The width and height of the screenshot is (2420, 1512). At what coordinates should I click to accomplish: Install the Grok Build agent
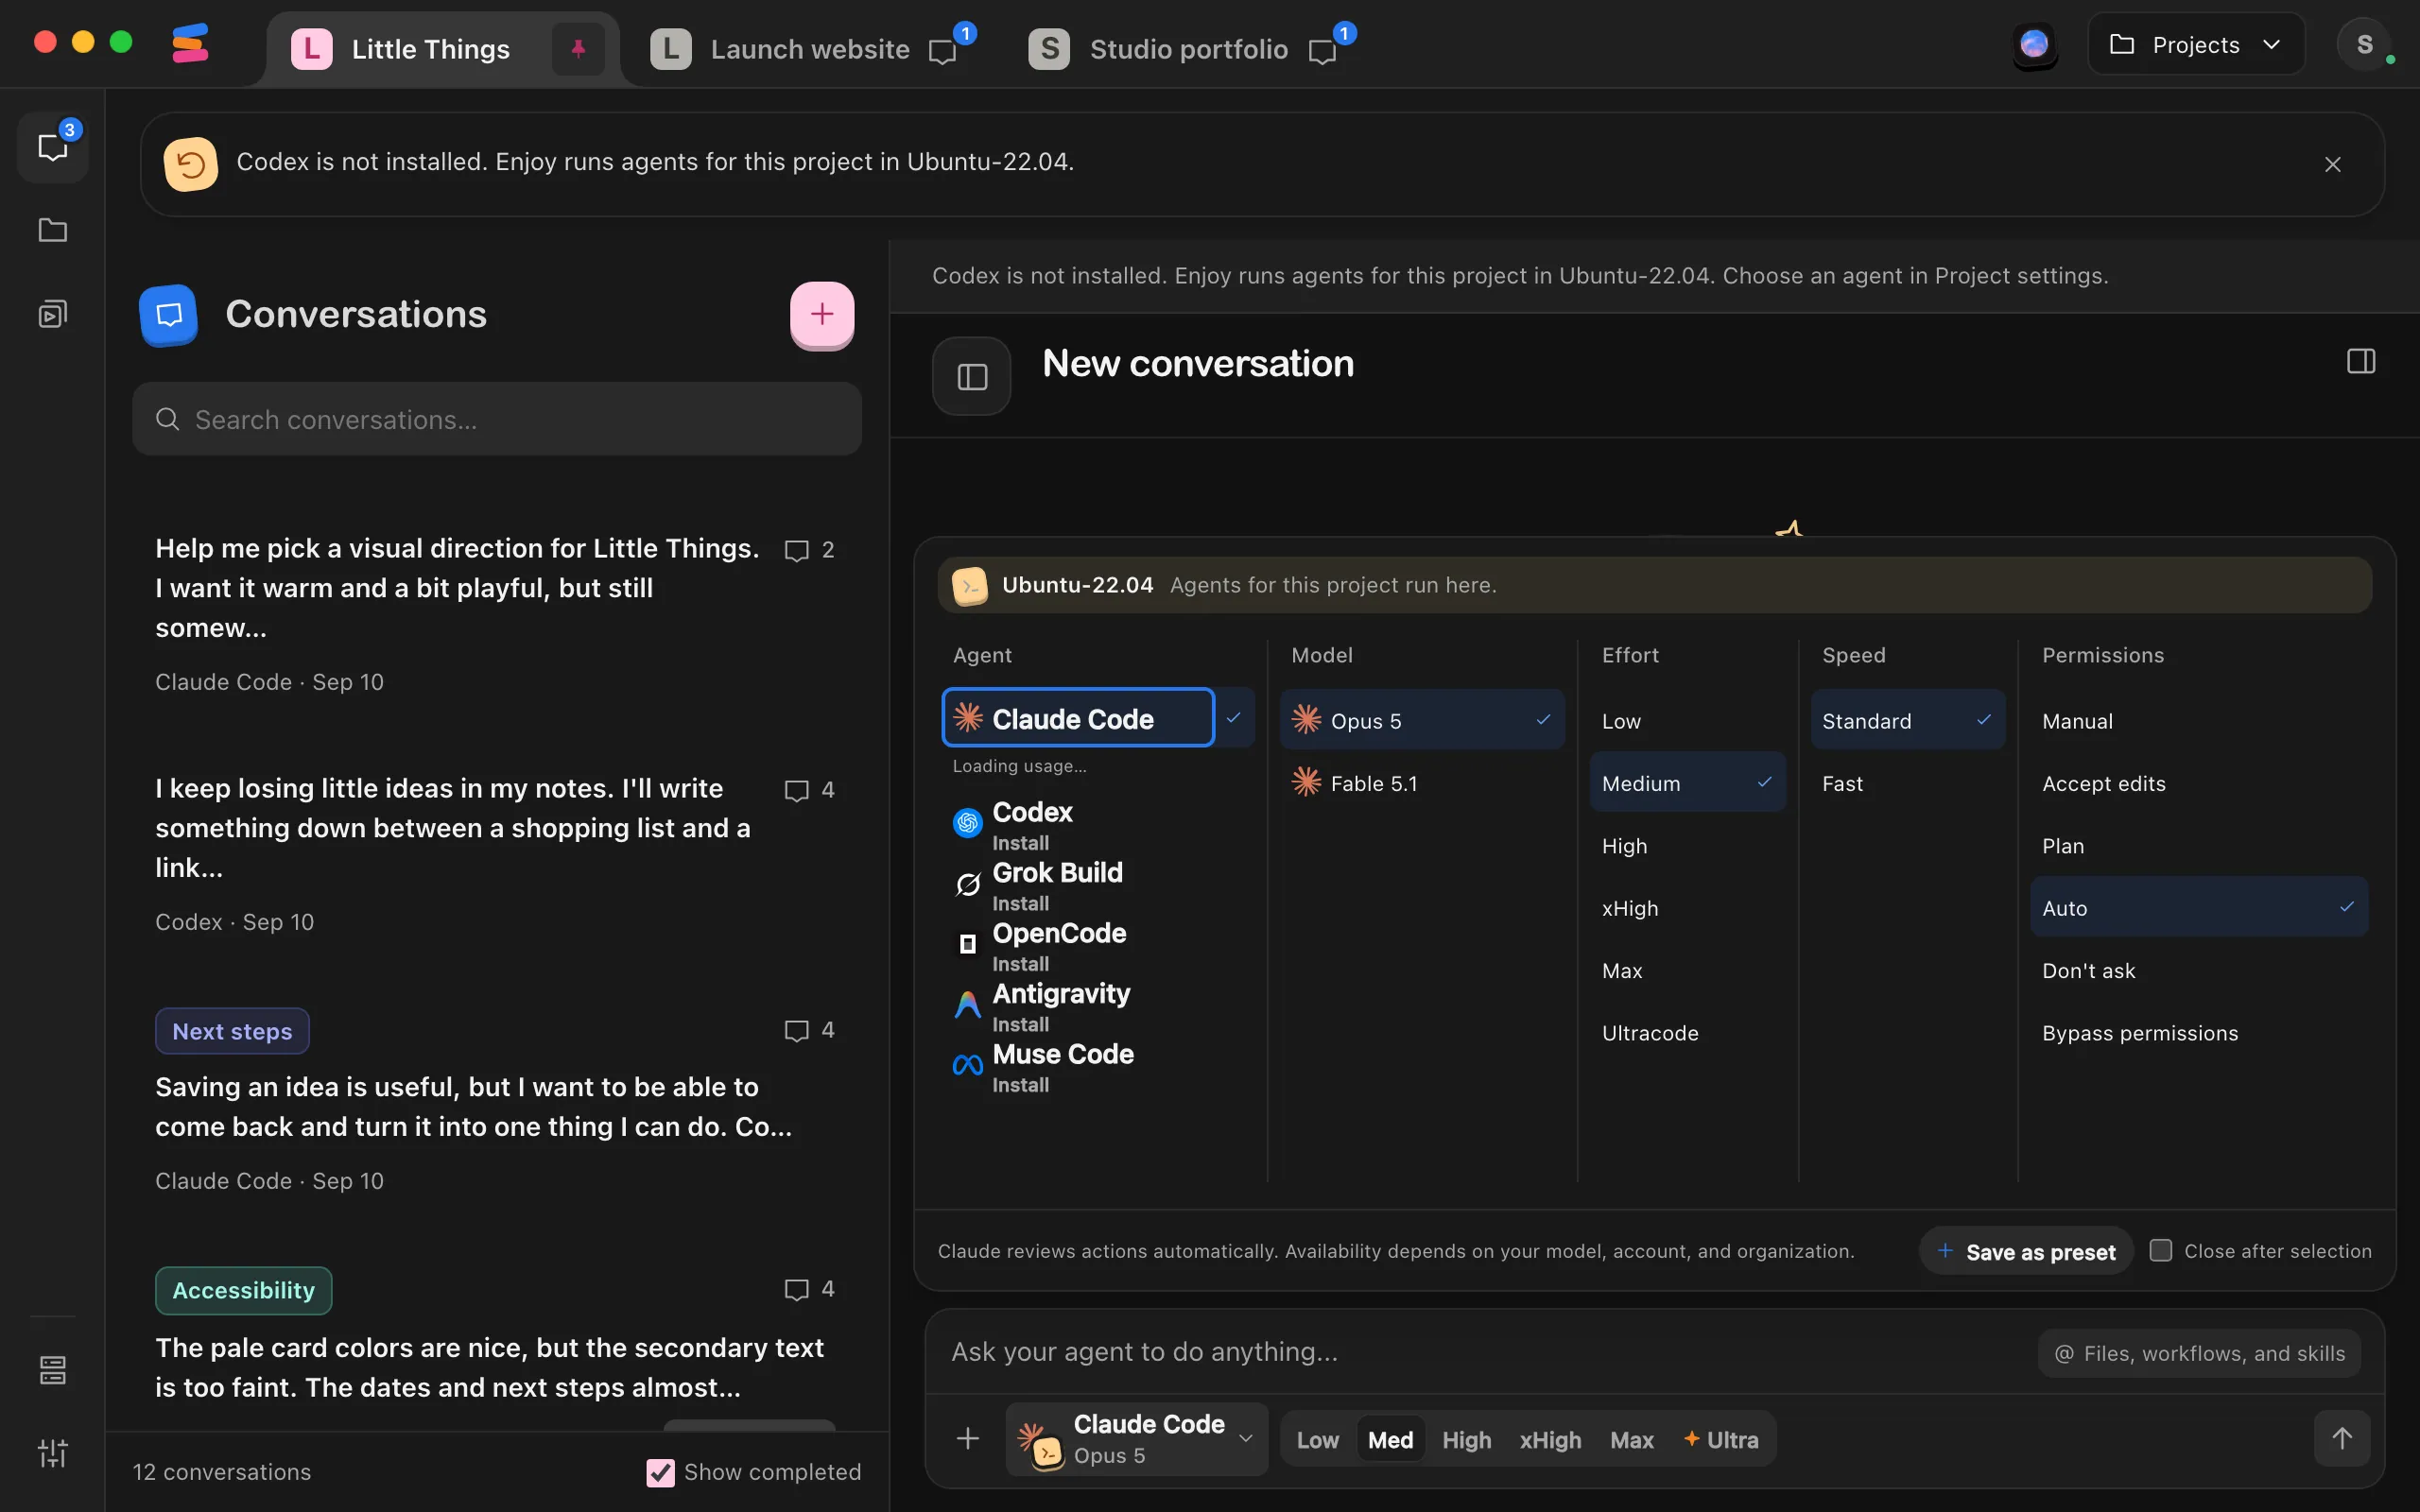(x=1020, y=903)
